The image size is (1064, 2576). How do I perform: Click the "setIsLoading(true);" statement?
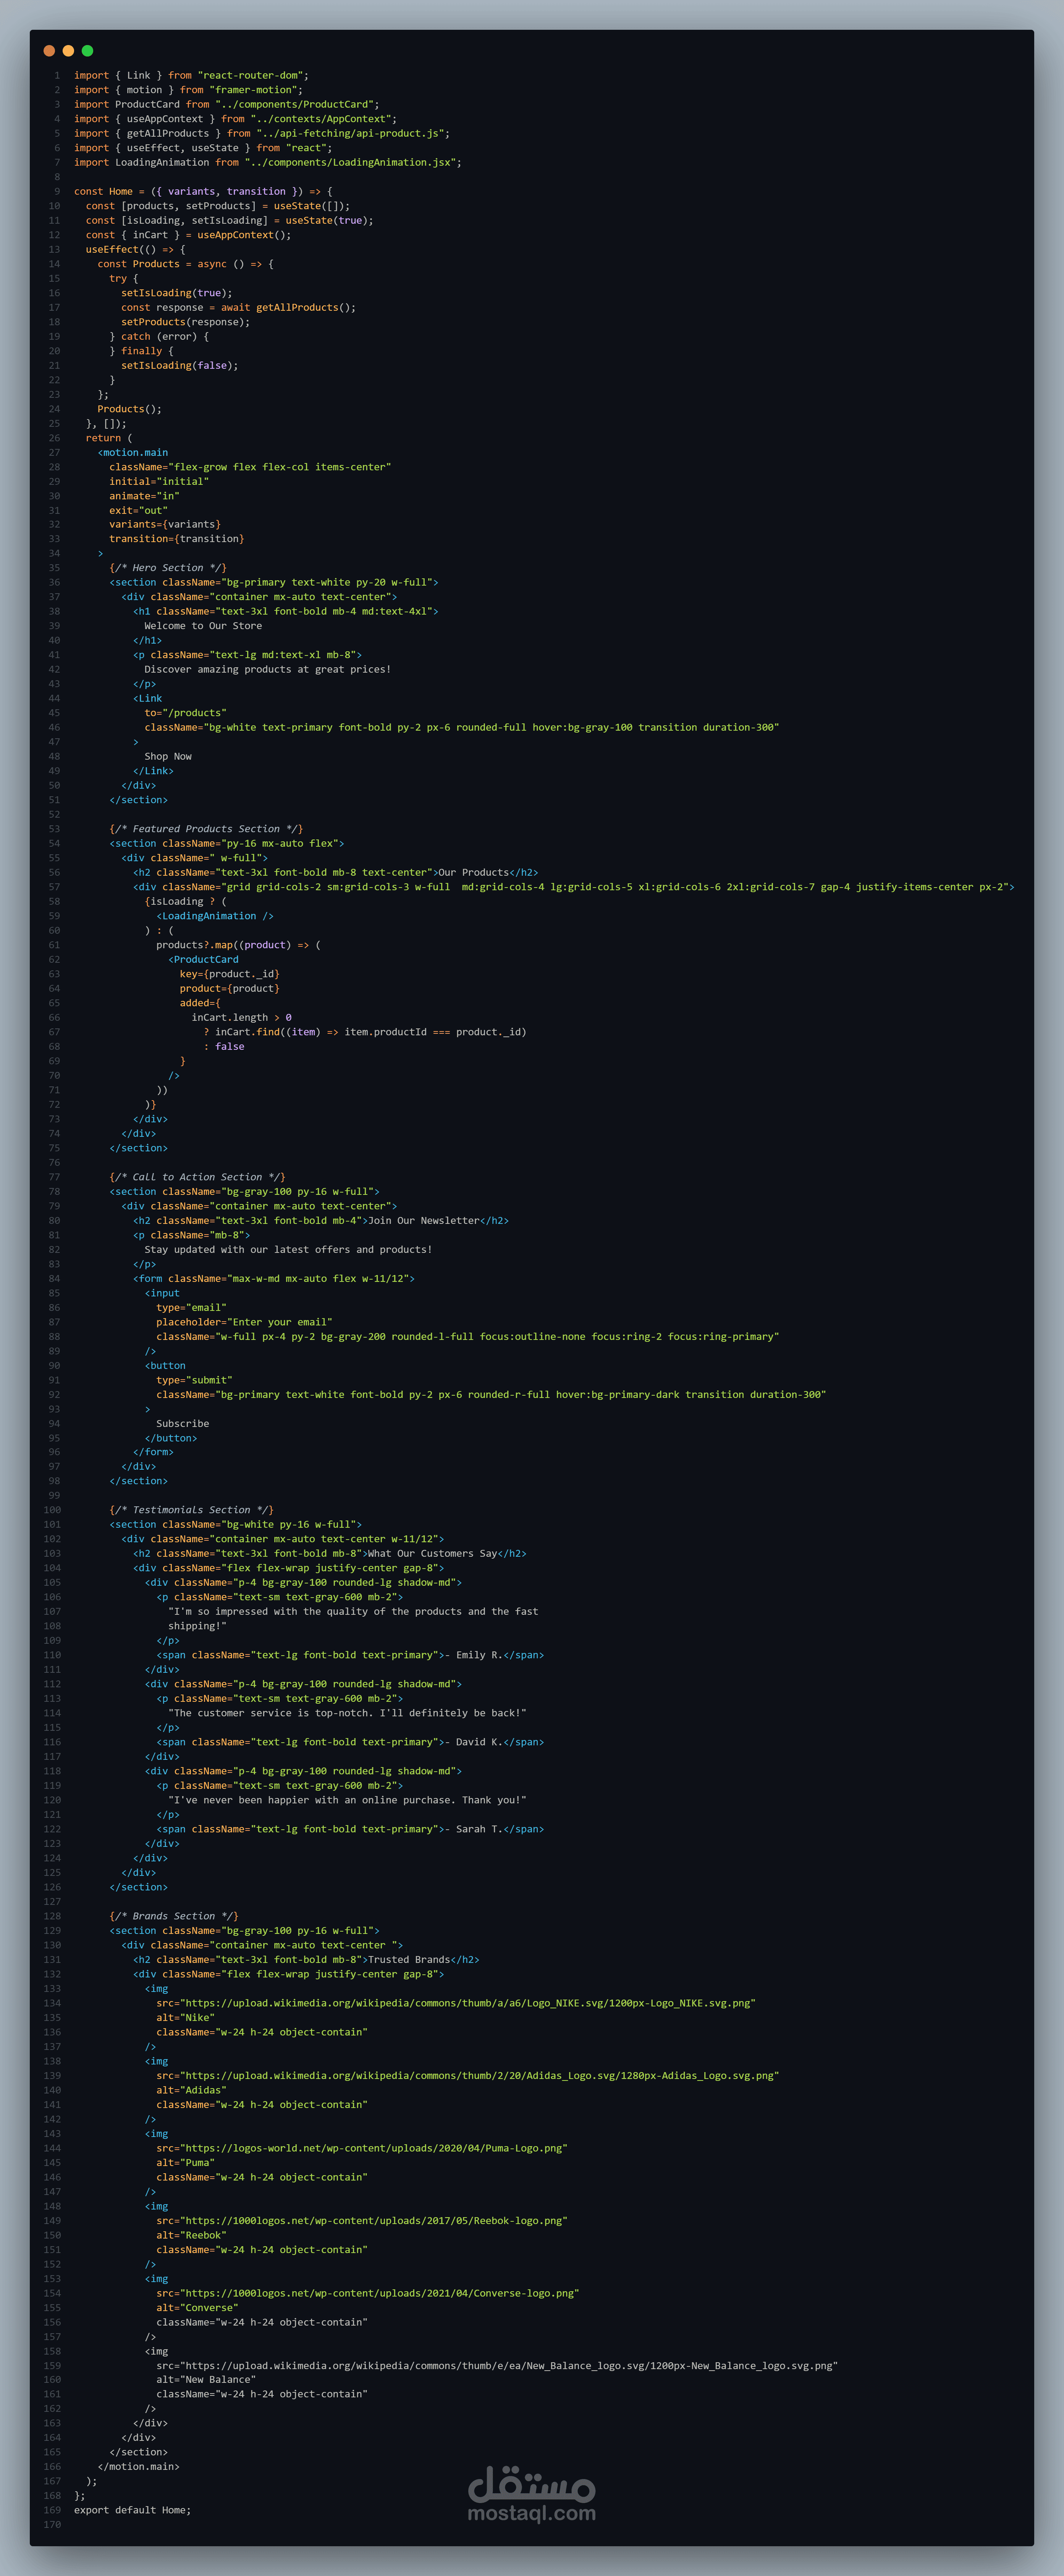(x=177, y=293)
